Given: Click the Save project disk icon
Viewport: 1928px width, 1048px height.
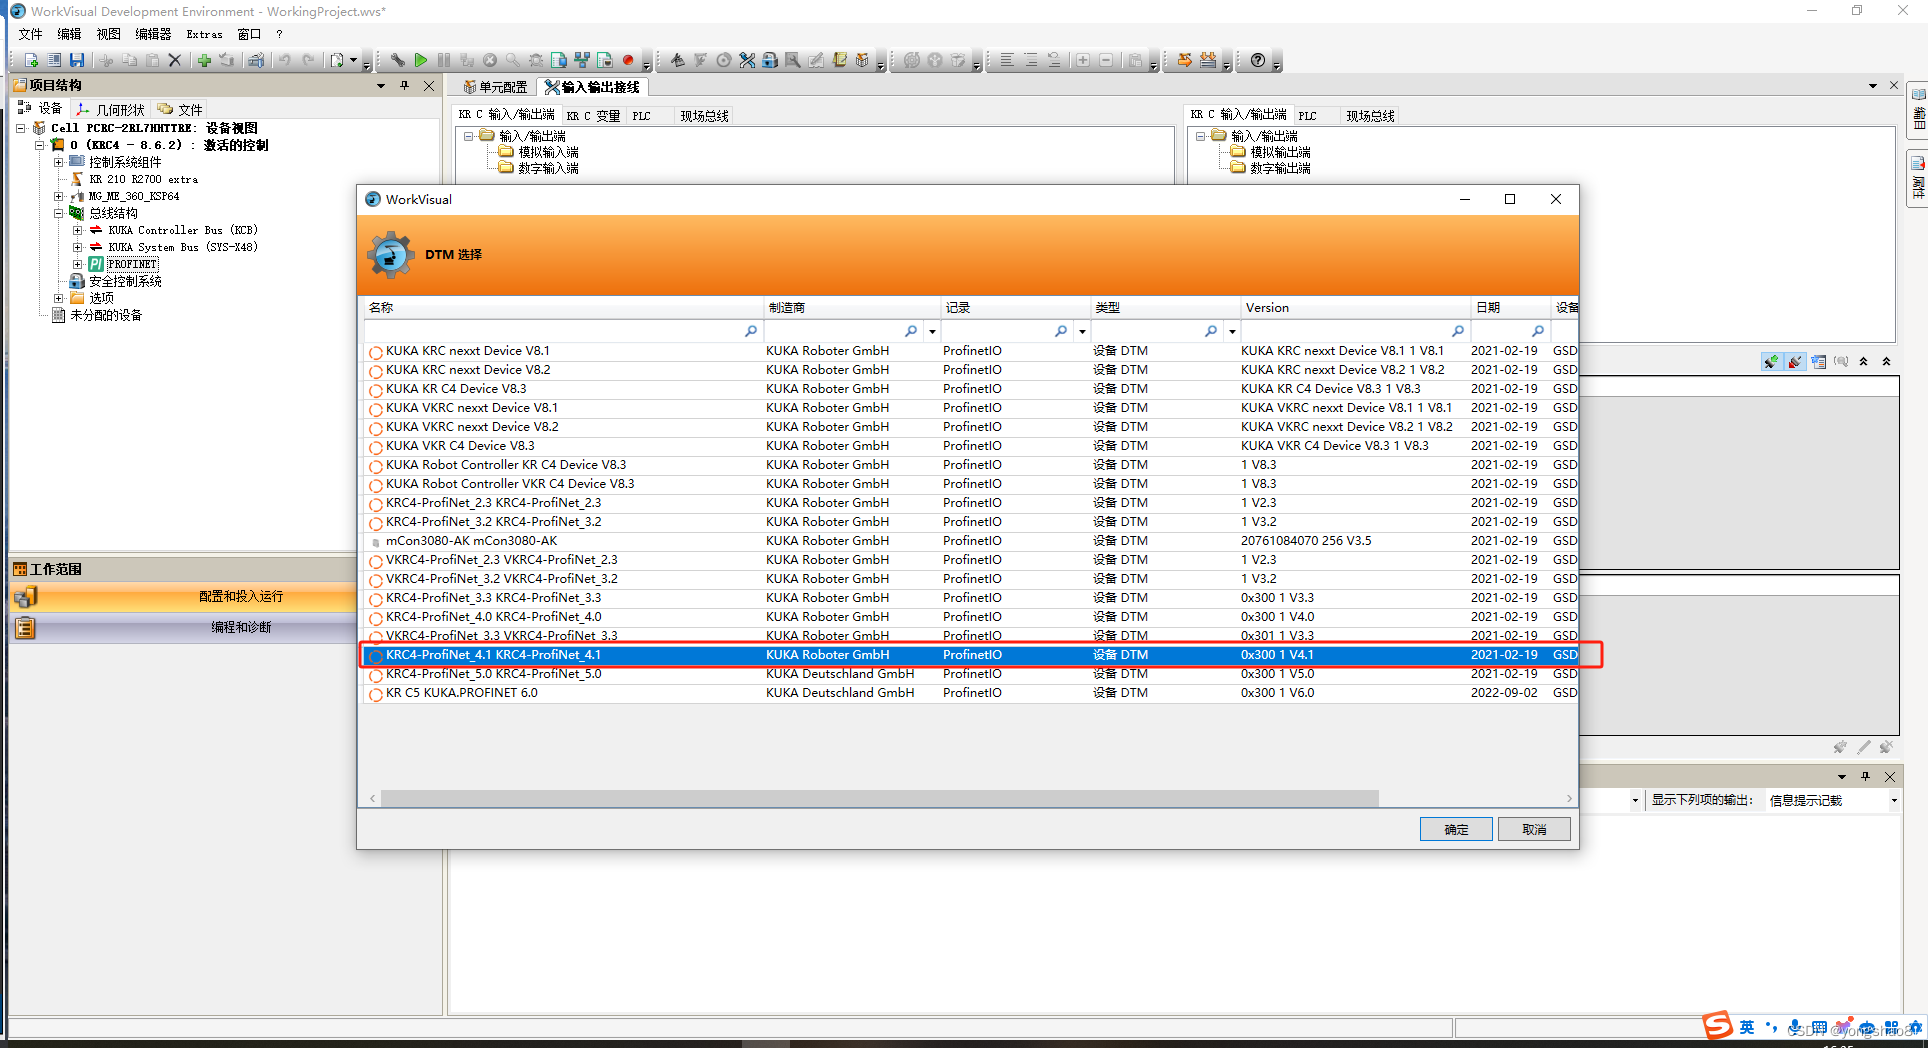Looking at the screenshot, I should [x=77, y=61].
